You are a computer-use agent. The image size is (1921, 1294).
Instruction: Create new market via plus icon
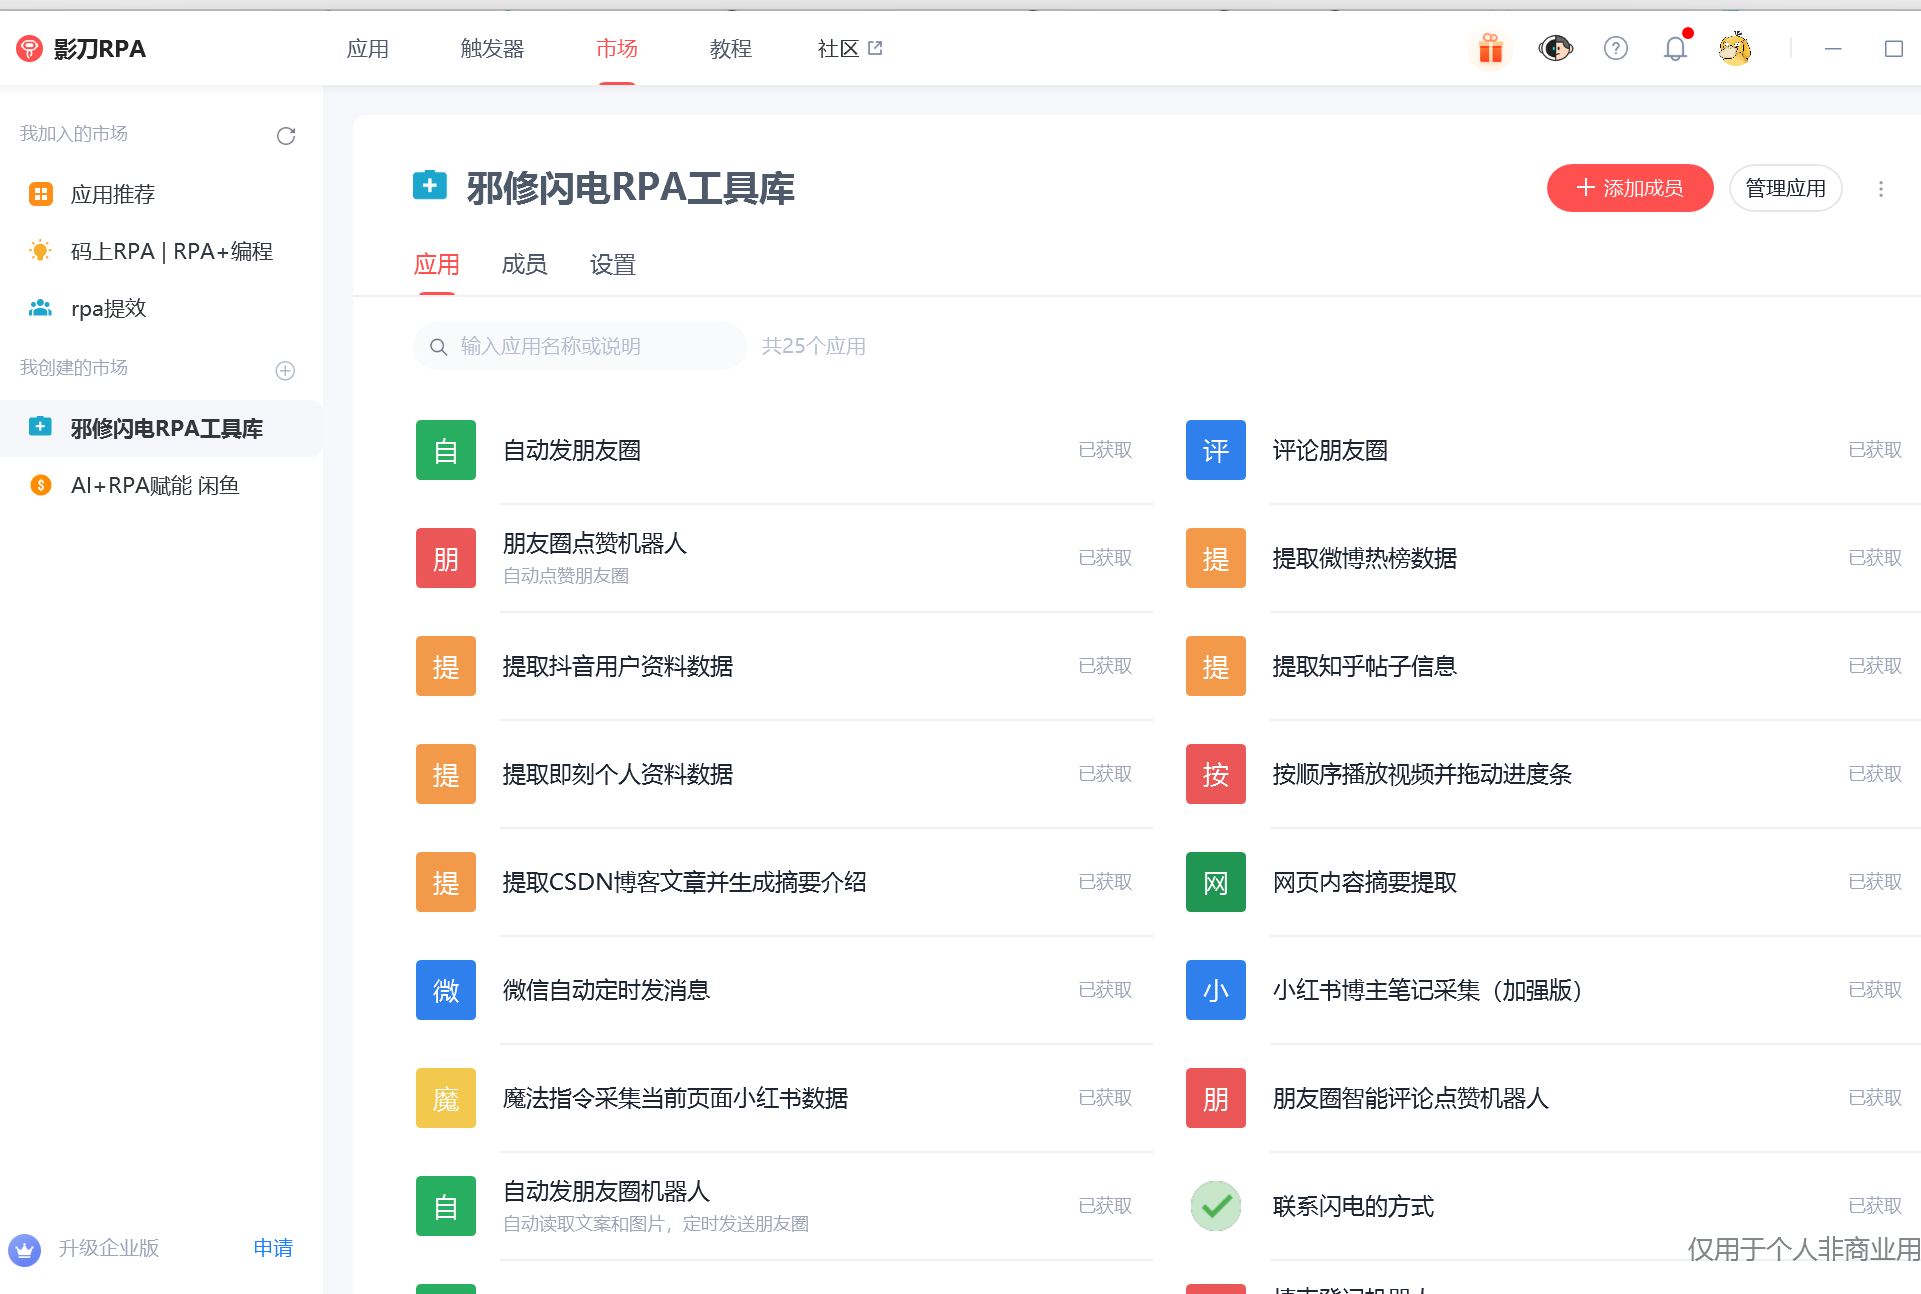click(x=285, y=370)
